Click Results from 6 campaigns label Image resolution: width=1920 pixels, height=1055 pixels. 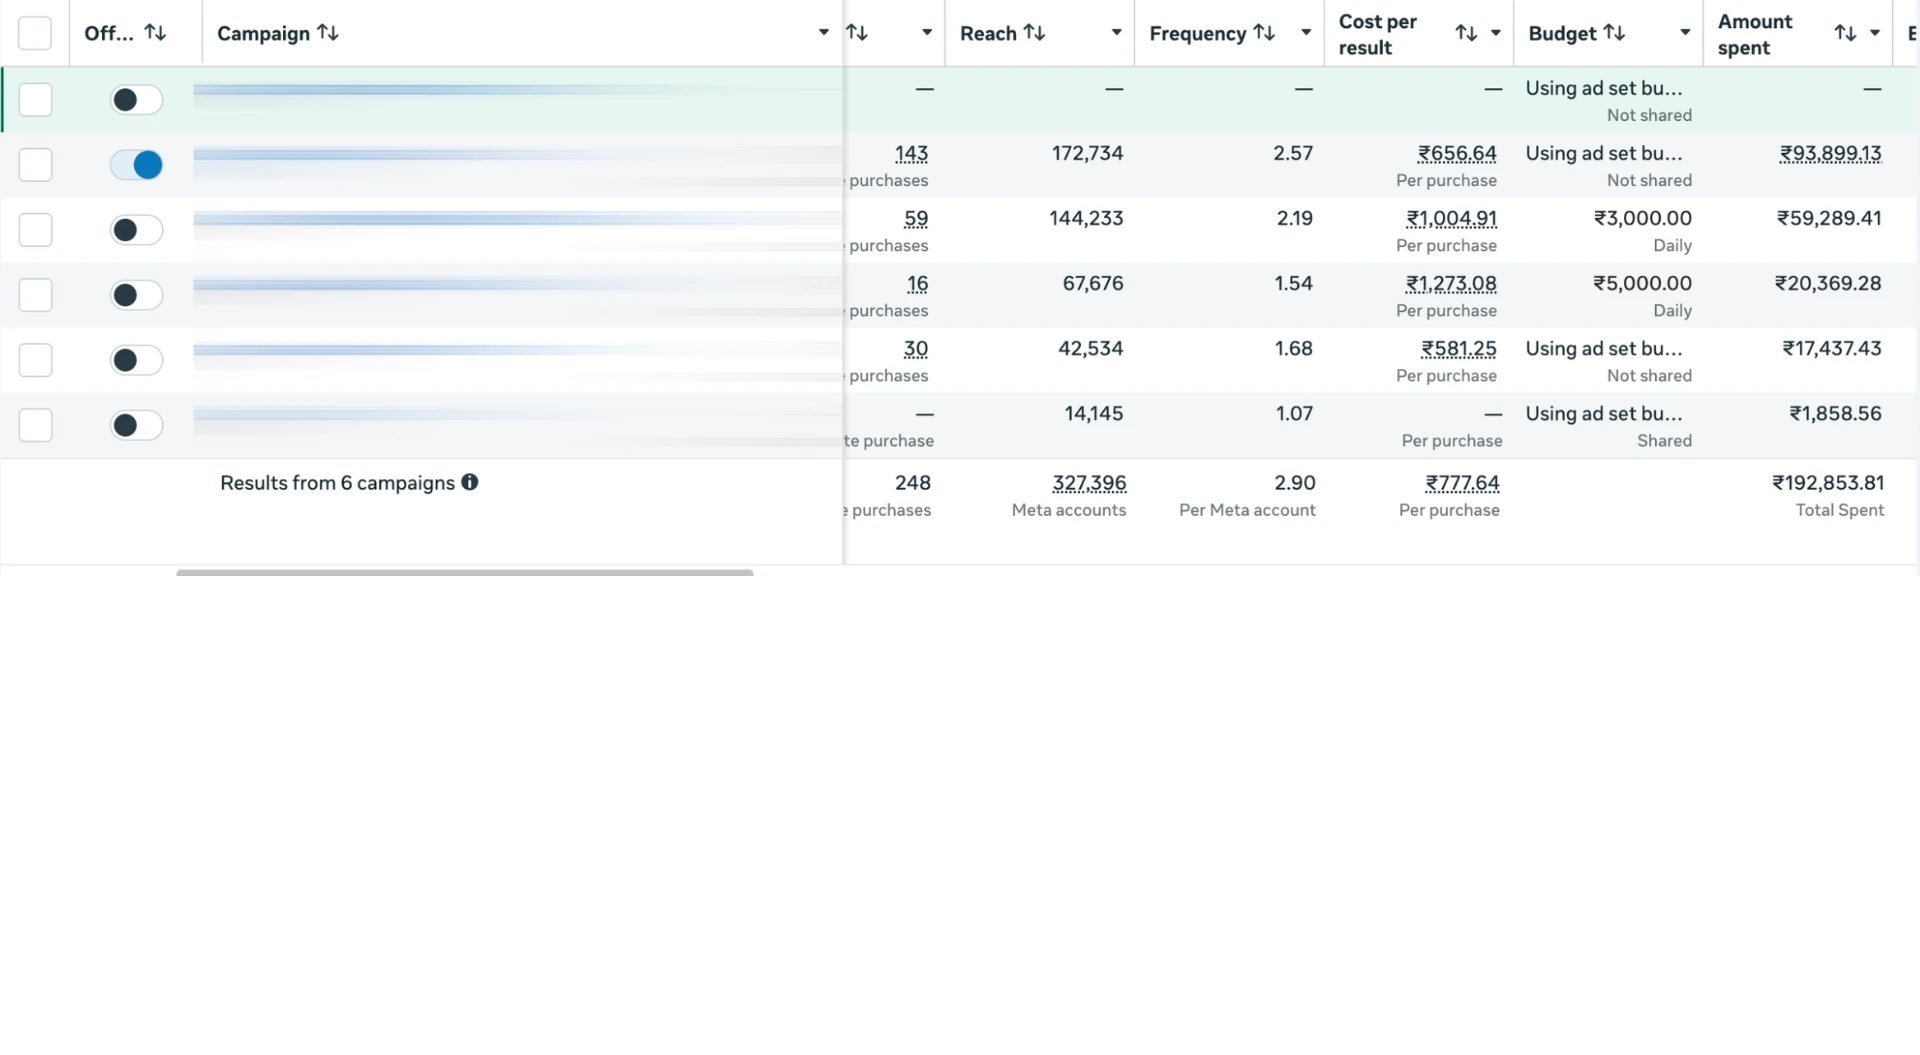(337, 483)
